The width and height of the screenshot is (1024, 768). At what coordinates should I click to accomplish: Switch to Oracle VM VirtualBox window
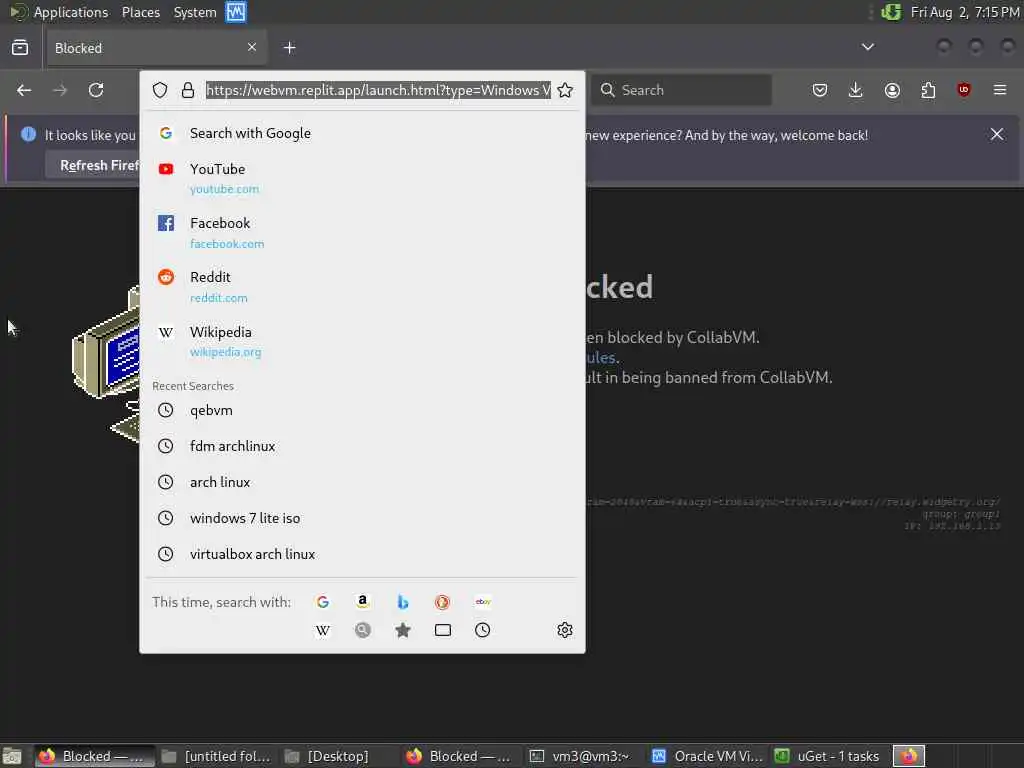point(707,756)
